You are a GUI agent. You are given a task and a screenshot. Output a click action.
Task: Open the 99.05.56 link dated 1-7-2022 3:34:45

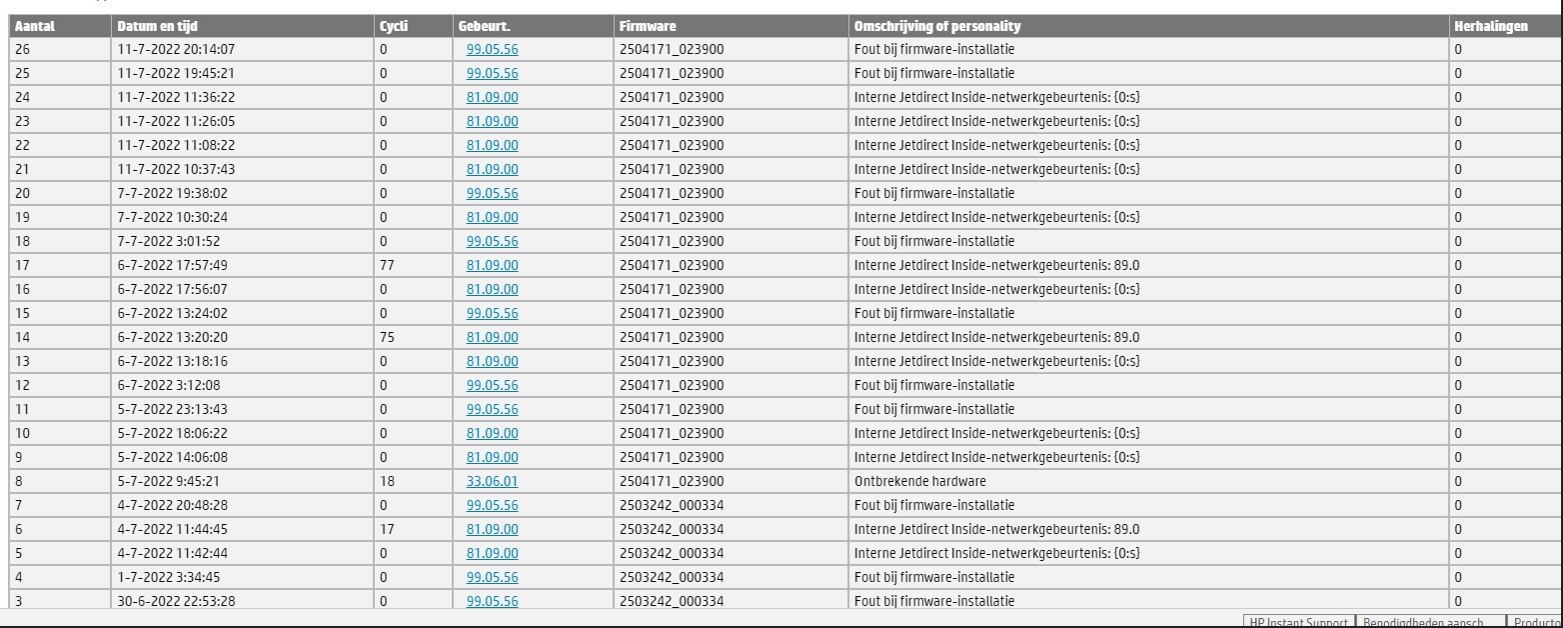click(492, 577)
